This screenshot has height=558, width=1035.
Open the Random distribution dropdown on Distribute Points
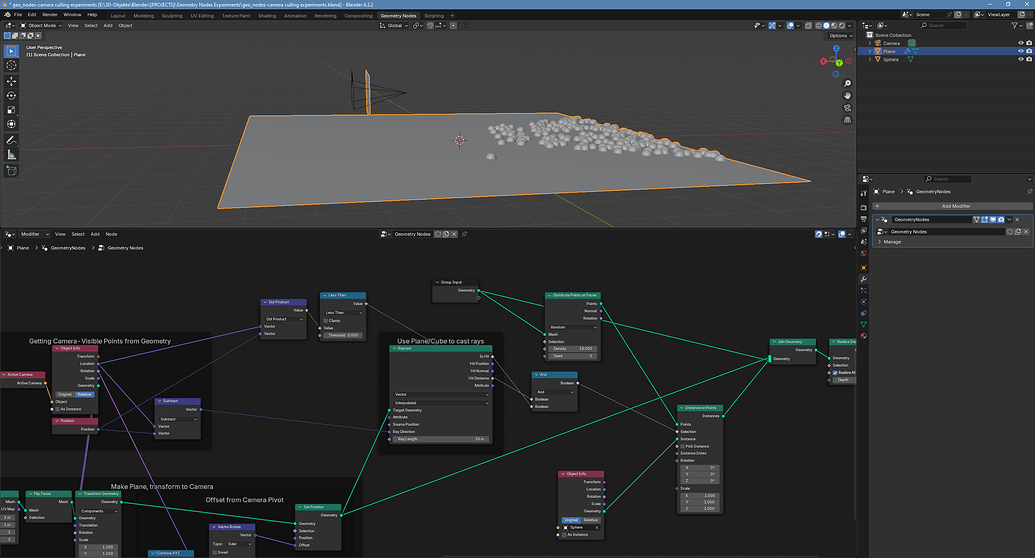click(x=573, y=327)
